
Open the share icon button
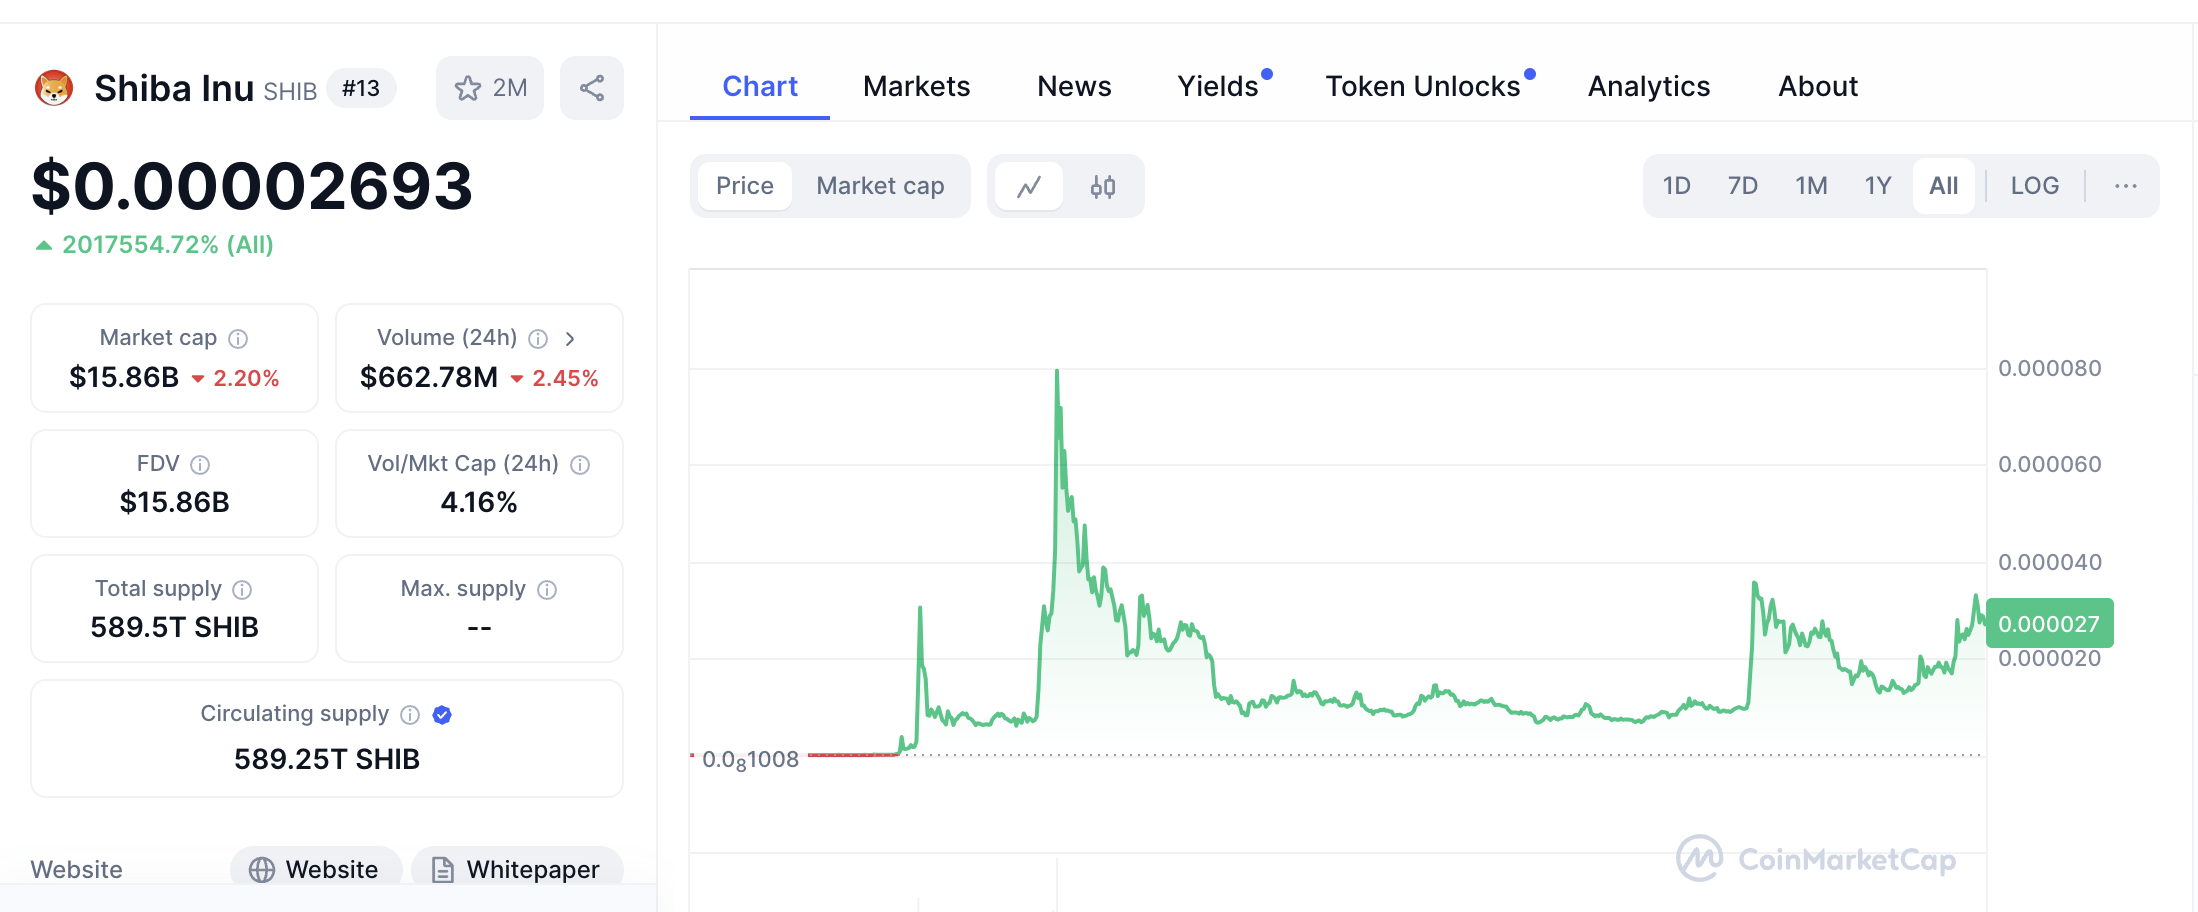click(x=592, y=88)
